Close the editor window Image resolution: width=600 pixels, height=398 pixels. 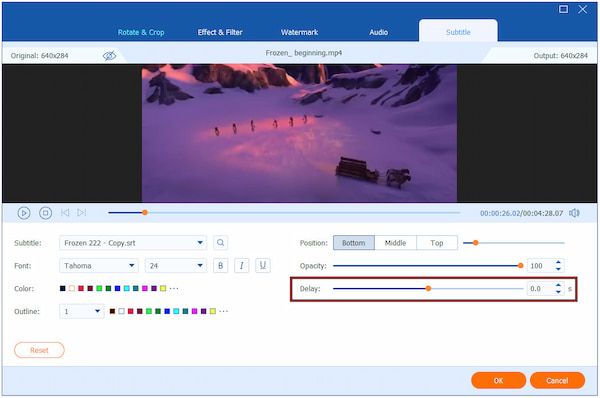pos(583,9)
